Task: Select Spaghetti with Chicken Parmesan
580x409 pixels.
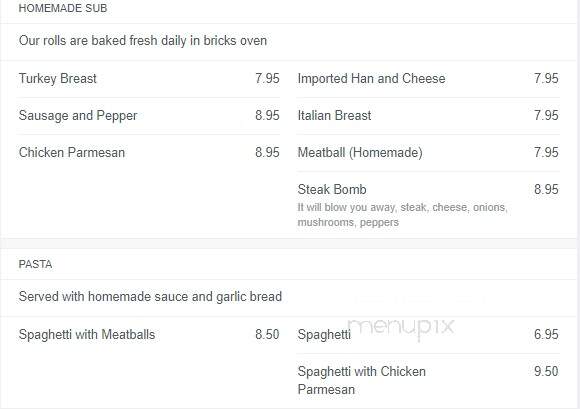Action: click(x=362, y=380)
